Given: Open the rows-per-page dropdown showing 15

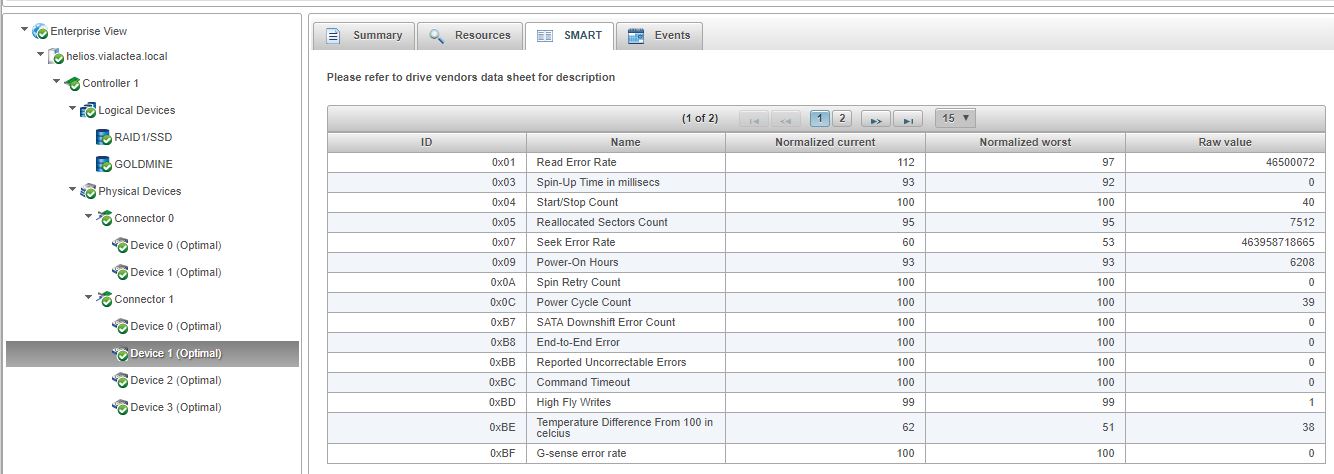Looking at the screenshot, I should (x=955, y=118).
